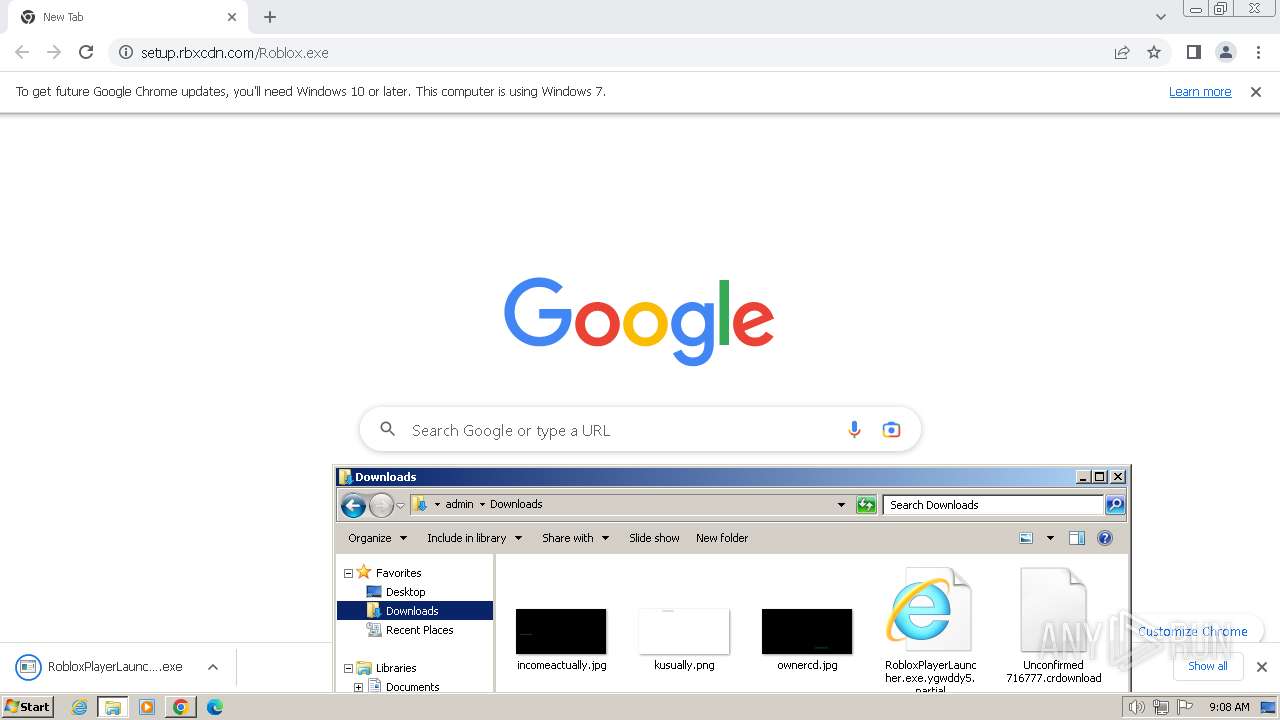The width and height of the screenshot is (1280, 720).
Task: Click admin segment in Explorer path
Action: coord(459,504)
